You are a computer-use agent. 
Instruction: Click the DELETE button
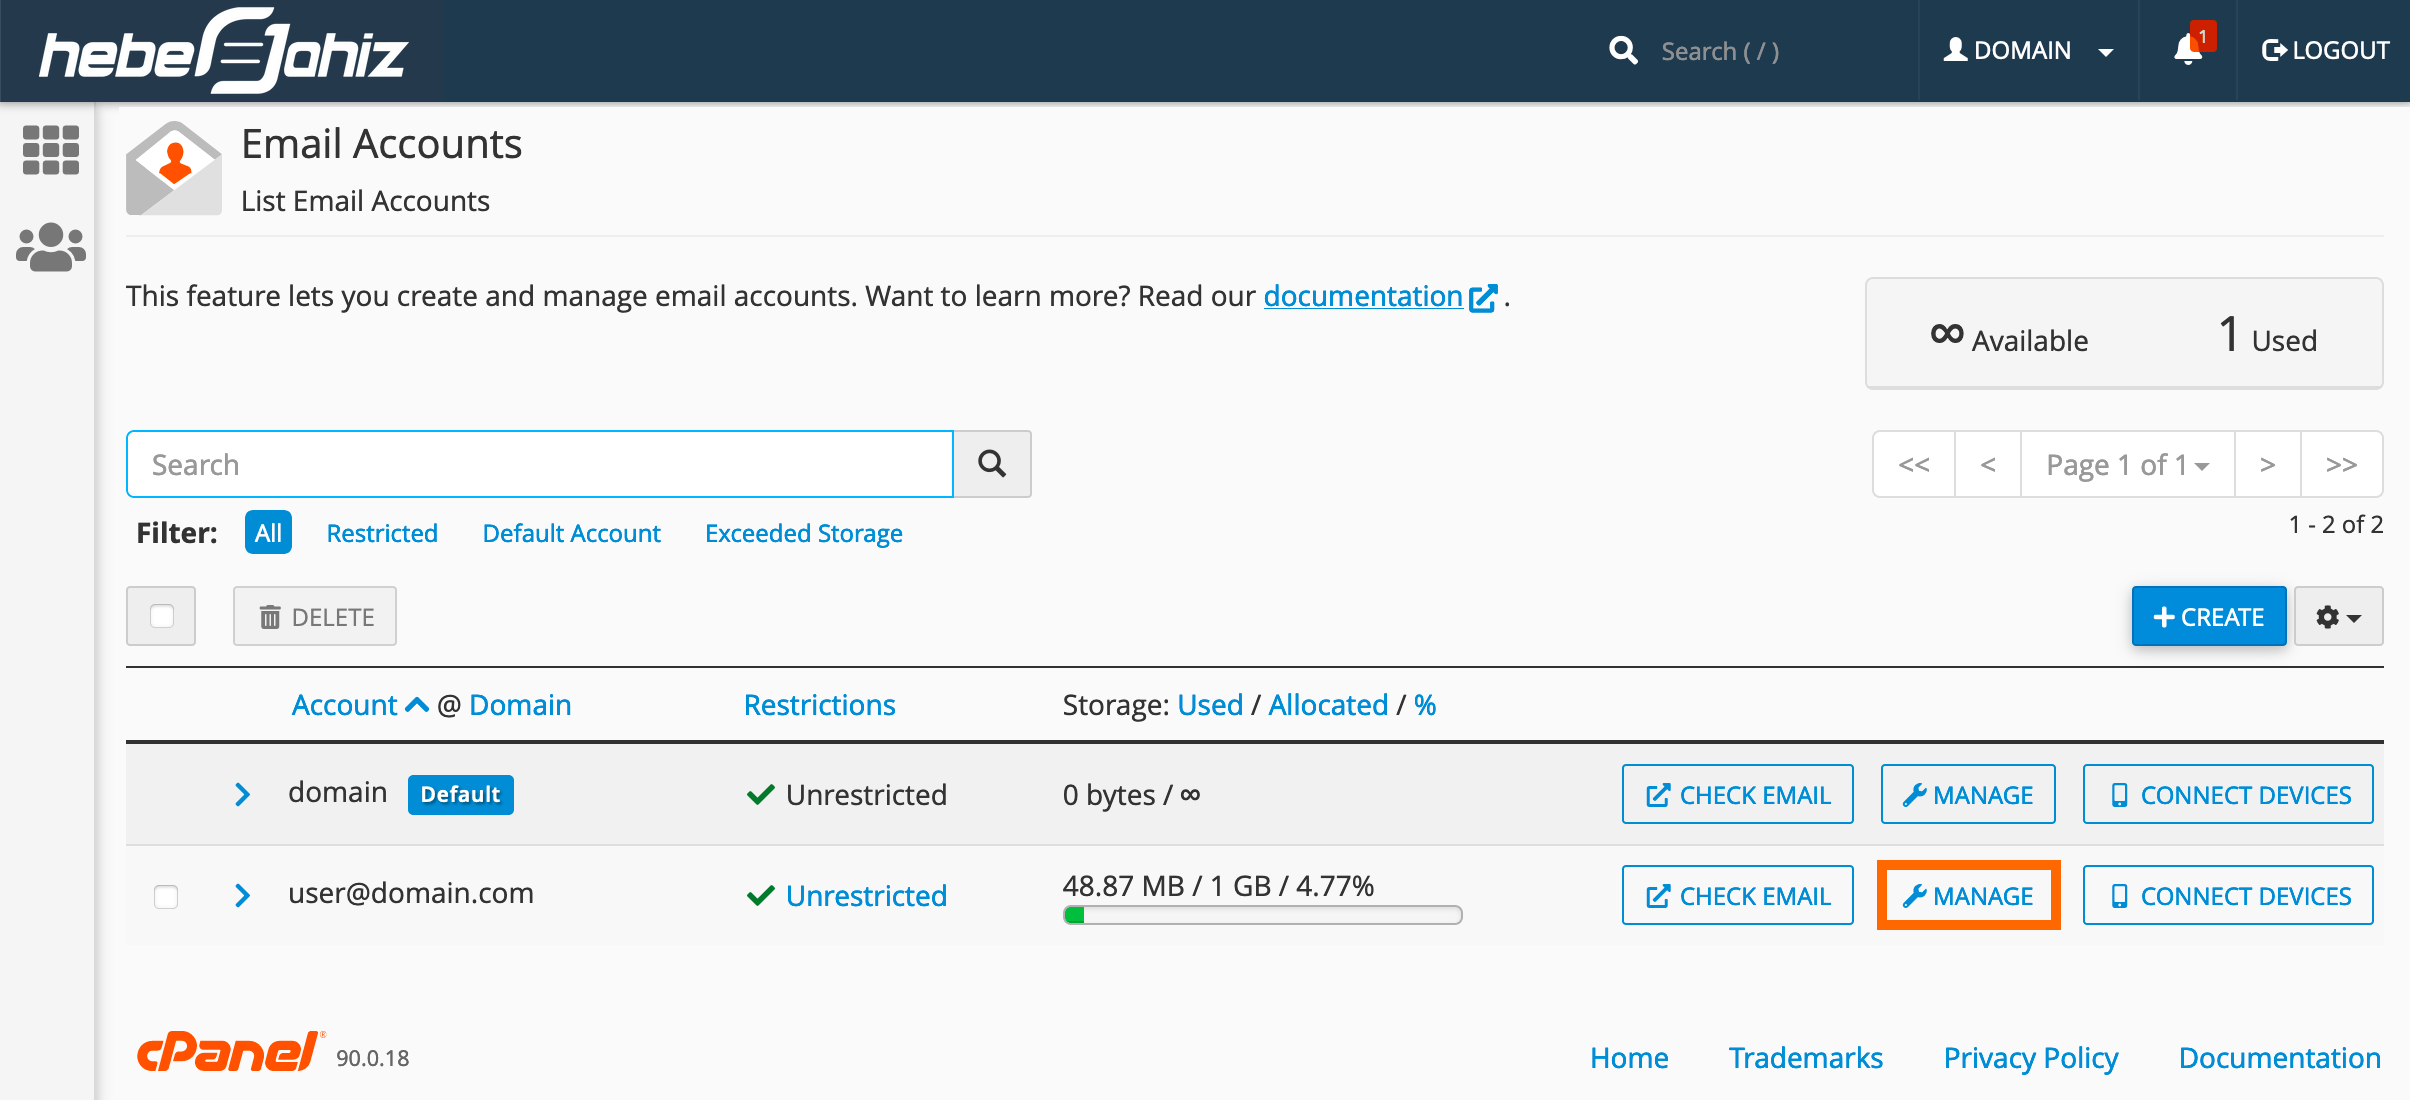(x=315, y=616)
